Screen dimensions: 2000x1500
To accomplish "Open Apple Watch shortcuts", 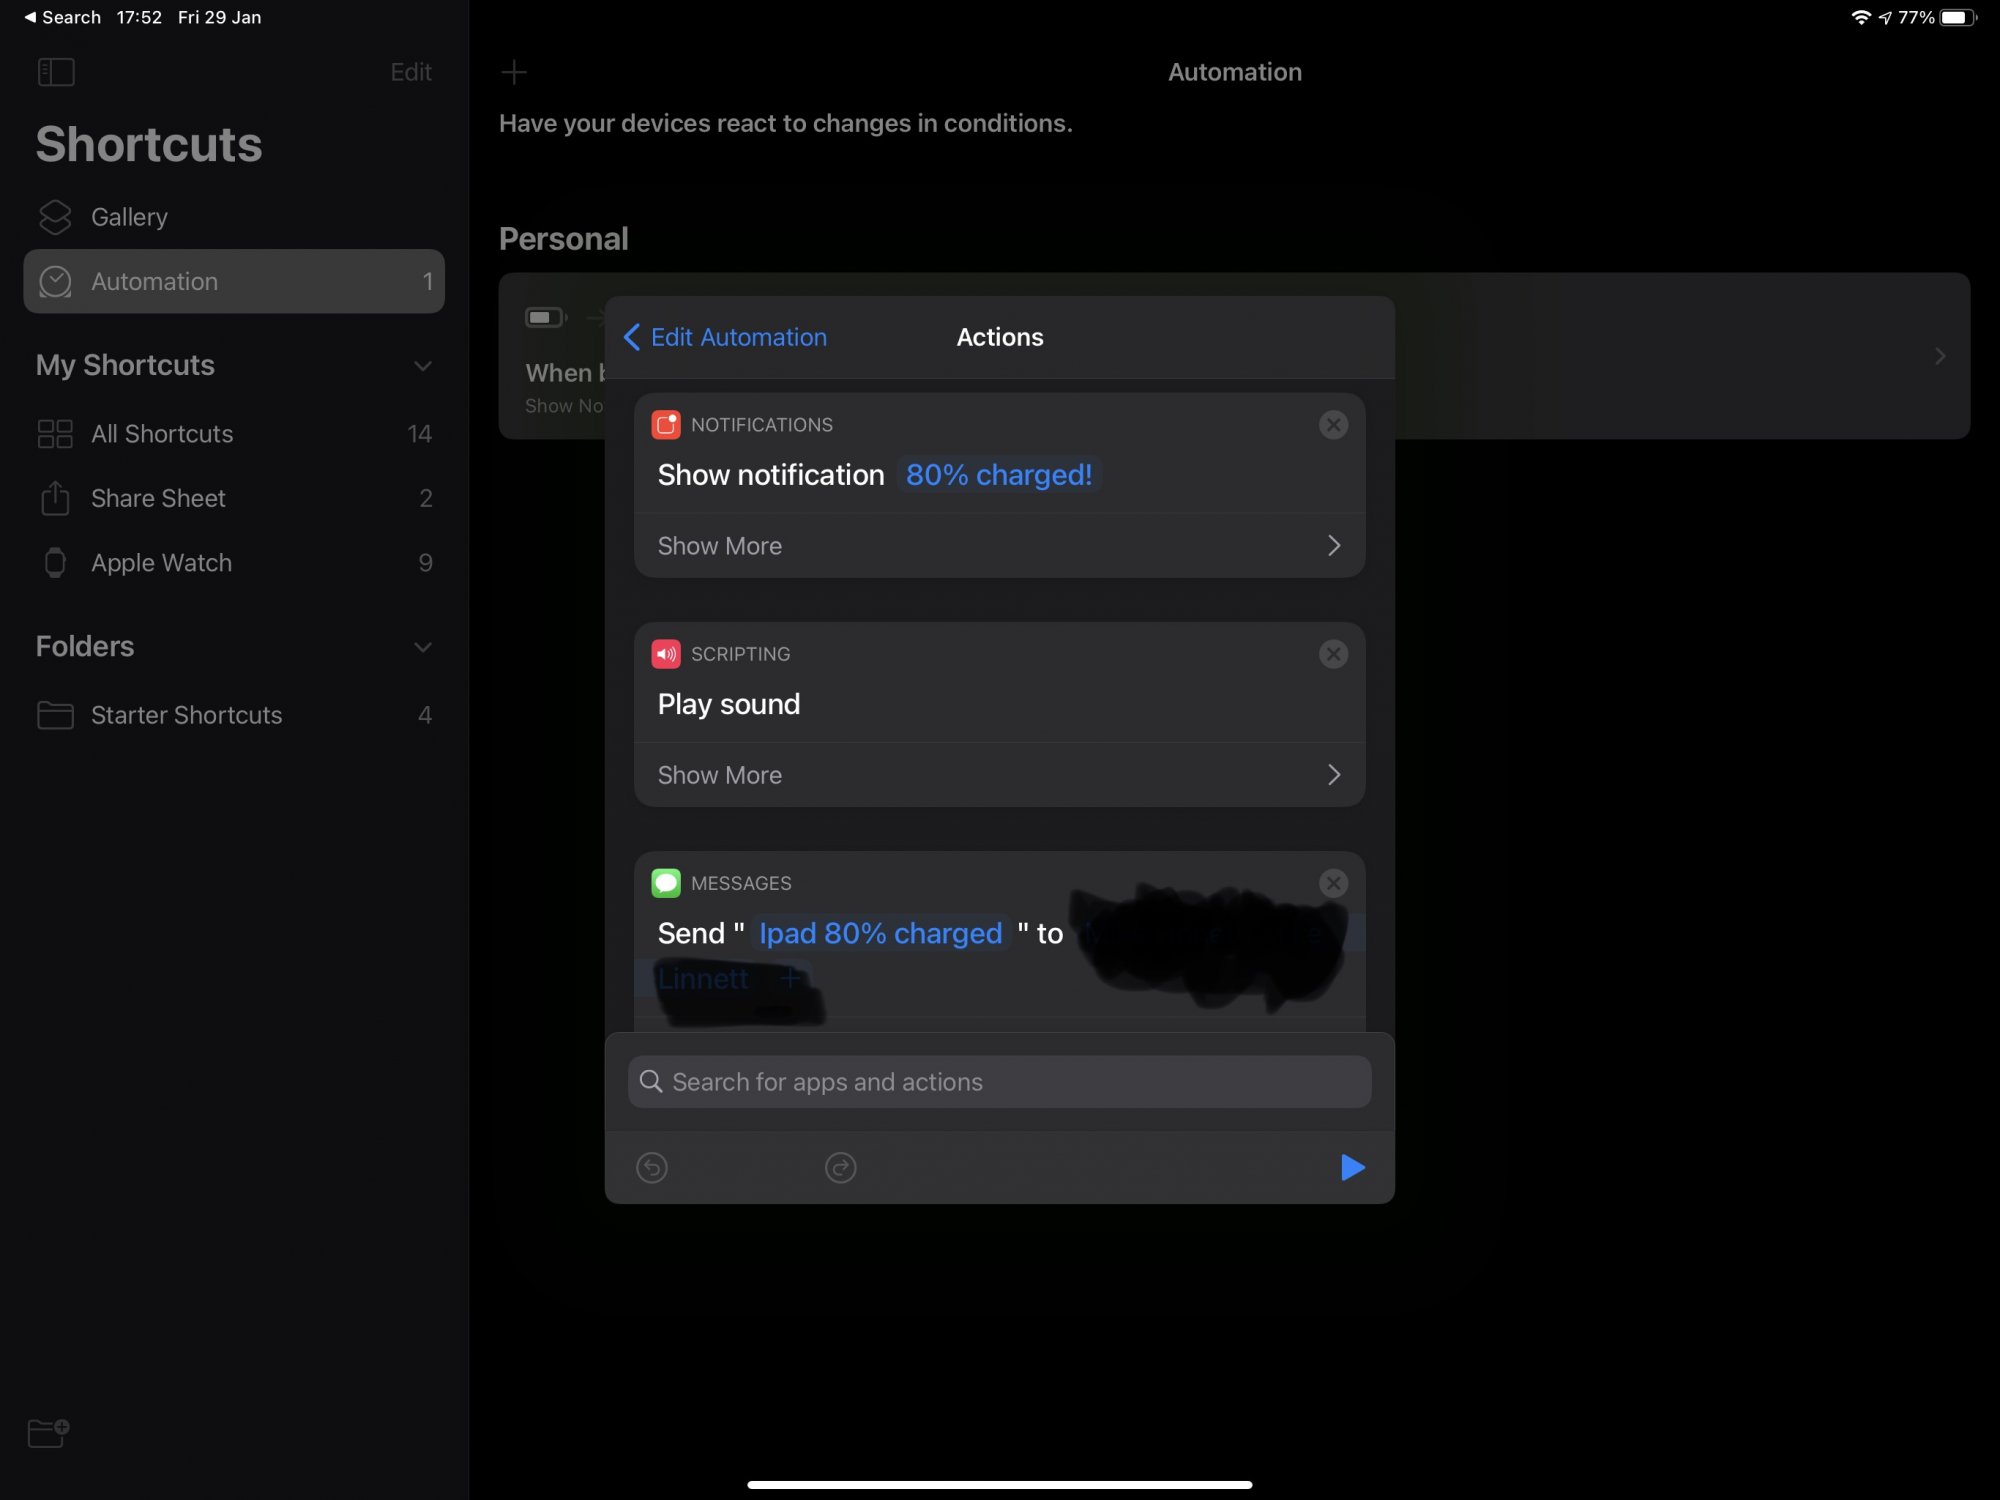I will (x=161, y=563).
